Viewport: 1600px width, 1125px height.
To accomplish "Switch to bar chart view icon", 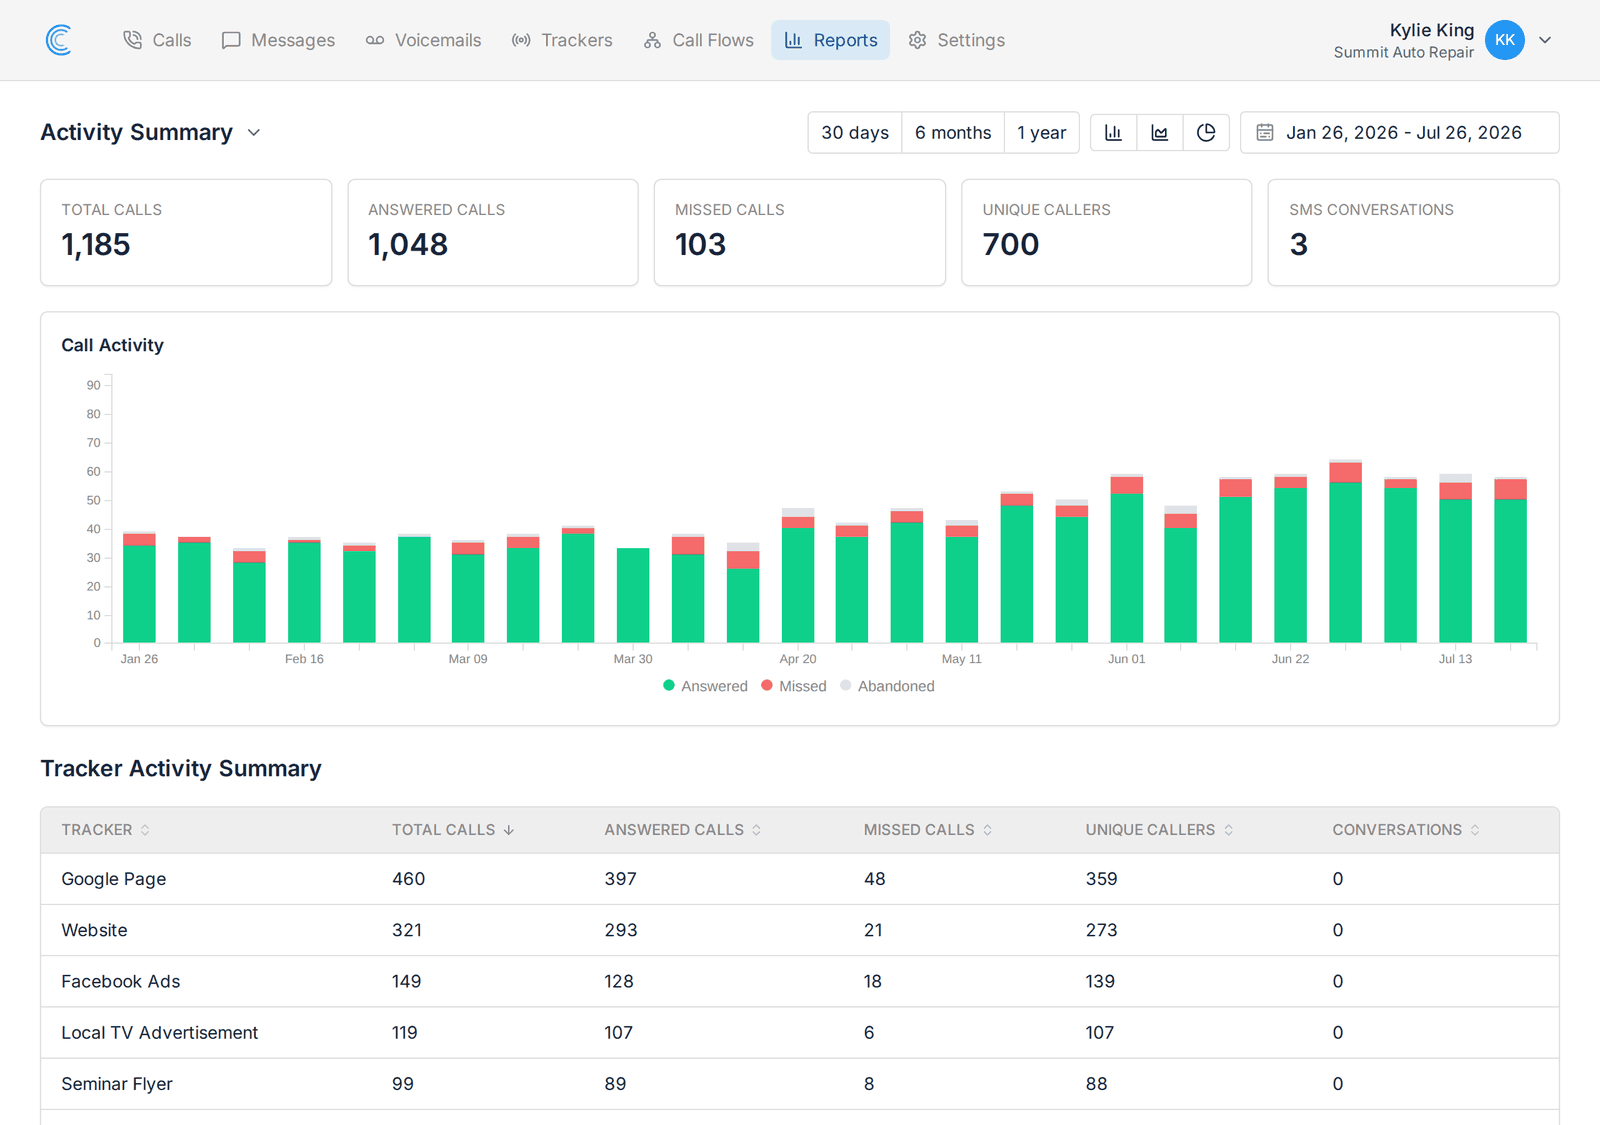I will (x=1113, y=132).
